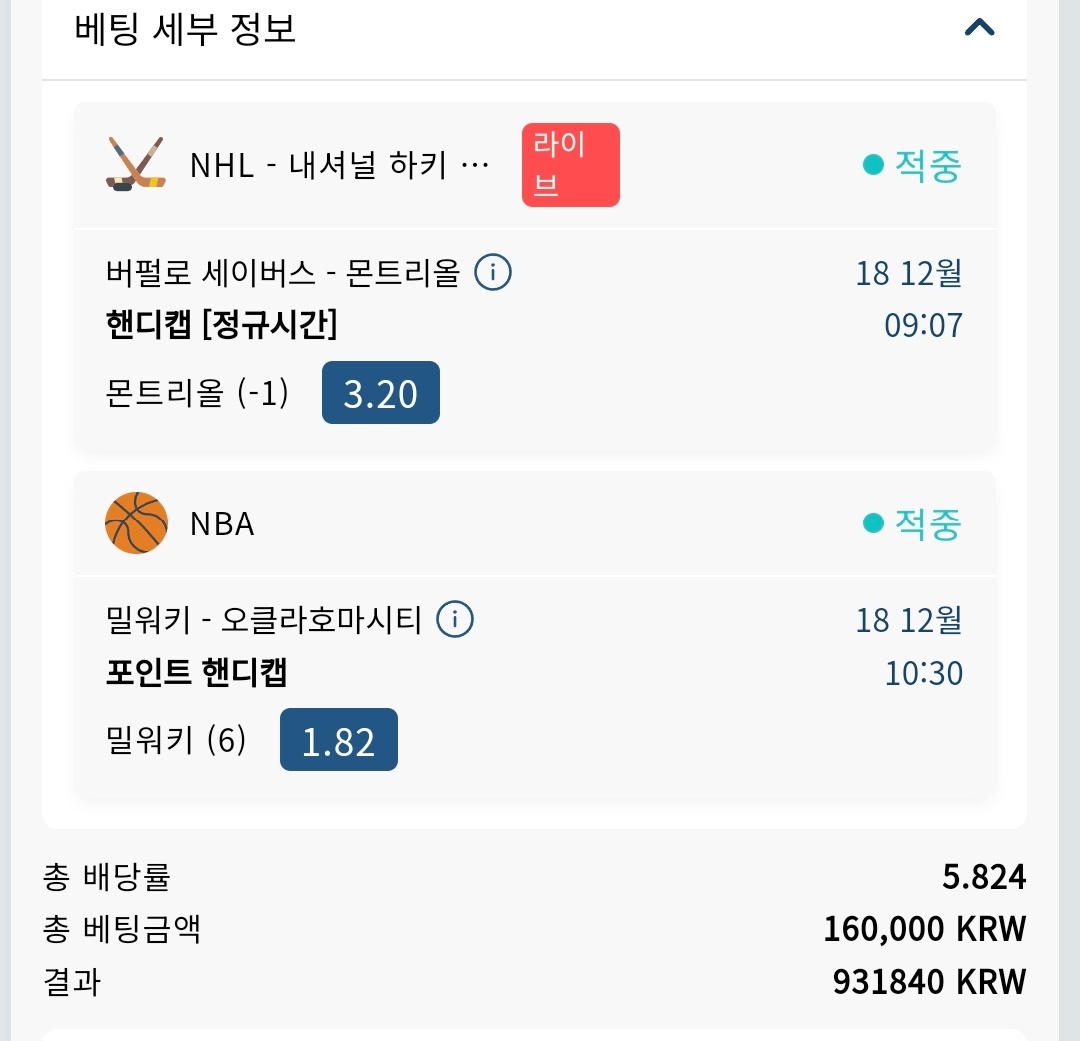Click the hockey sticks NHL icon
1080x1041 pixels.
click(x=135, y=165)
